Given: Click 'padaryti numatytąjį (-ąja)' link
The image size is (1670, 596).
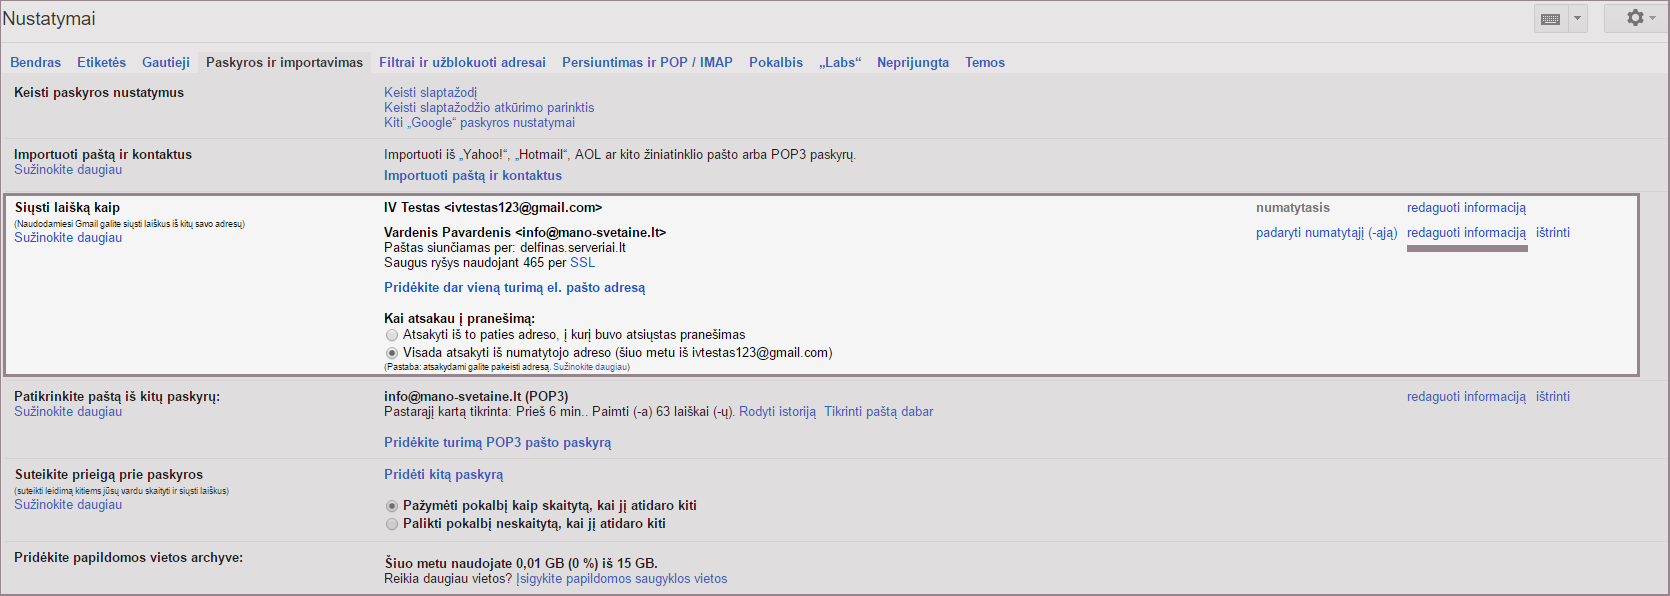Looking at the screenshot, I should (1326, 233).
